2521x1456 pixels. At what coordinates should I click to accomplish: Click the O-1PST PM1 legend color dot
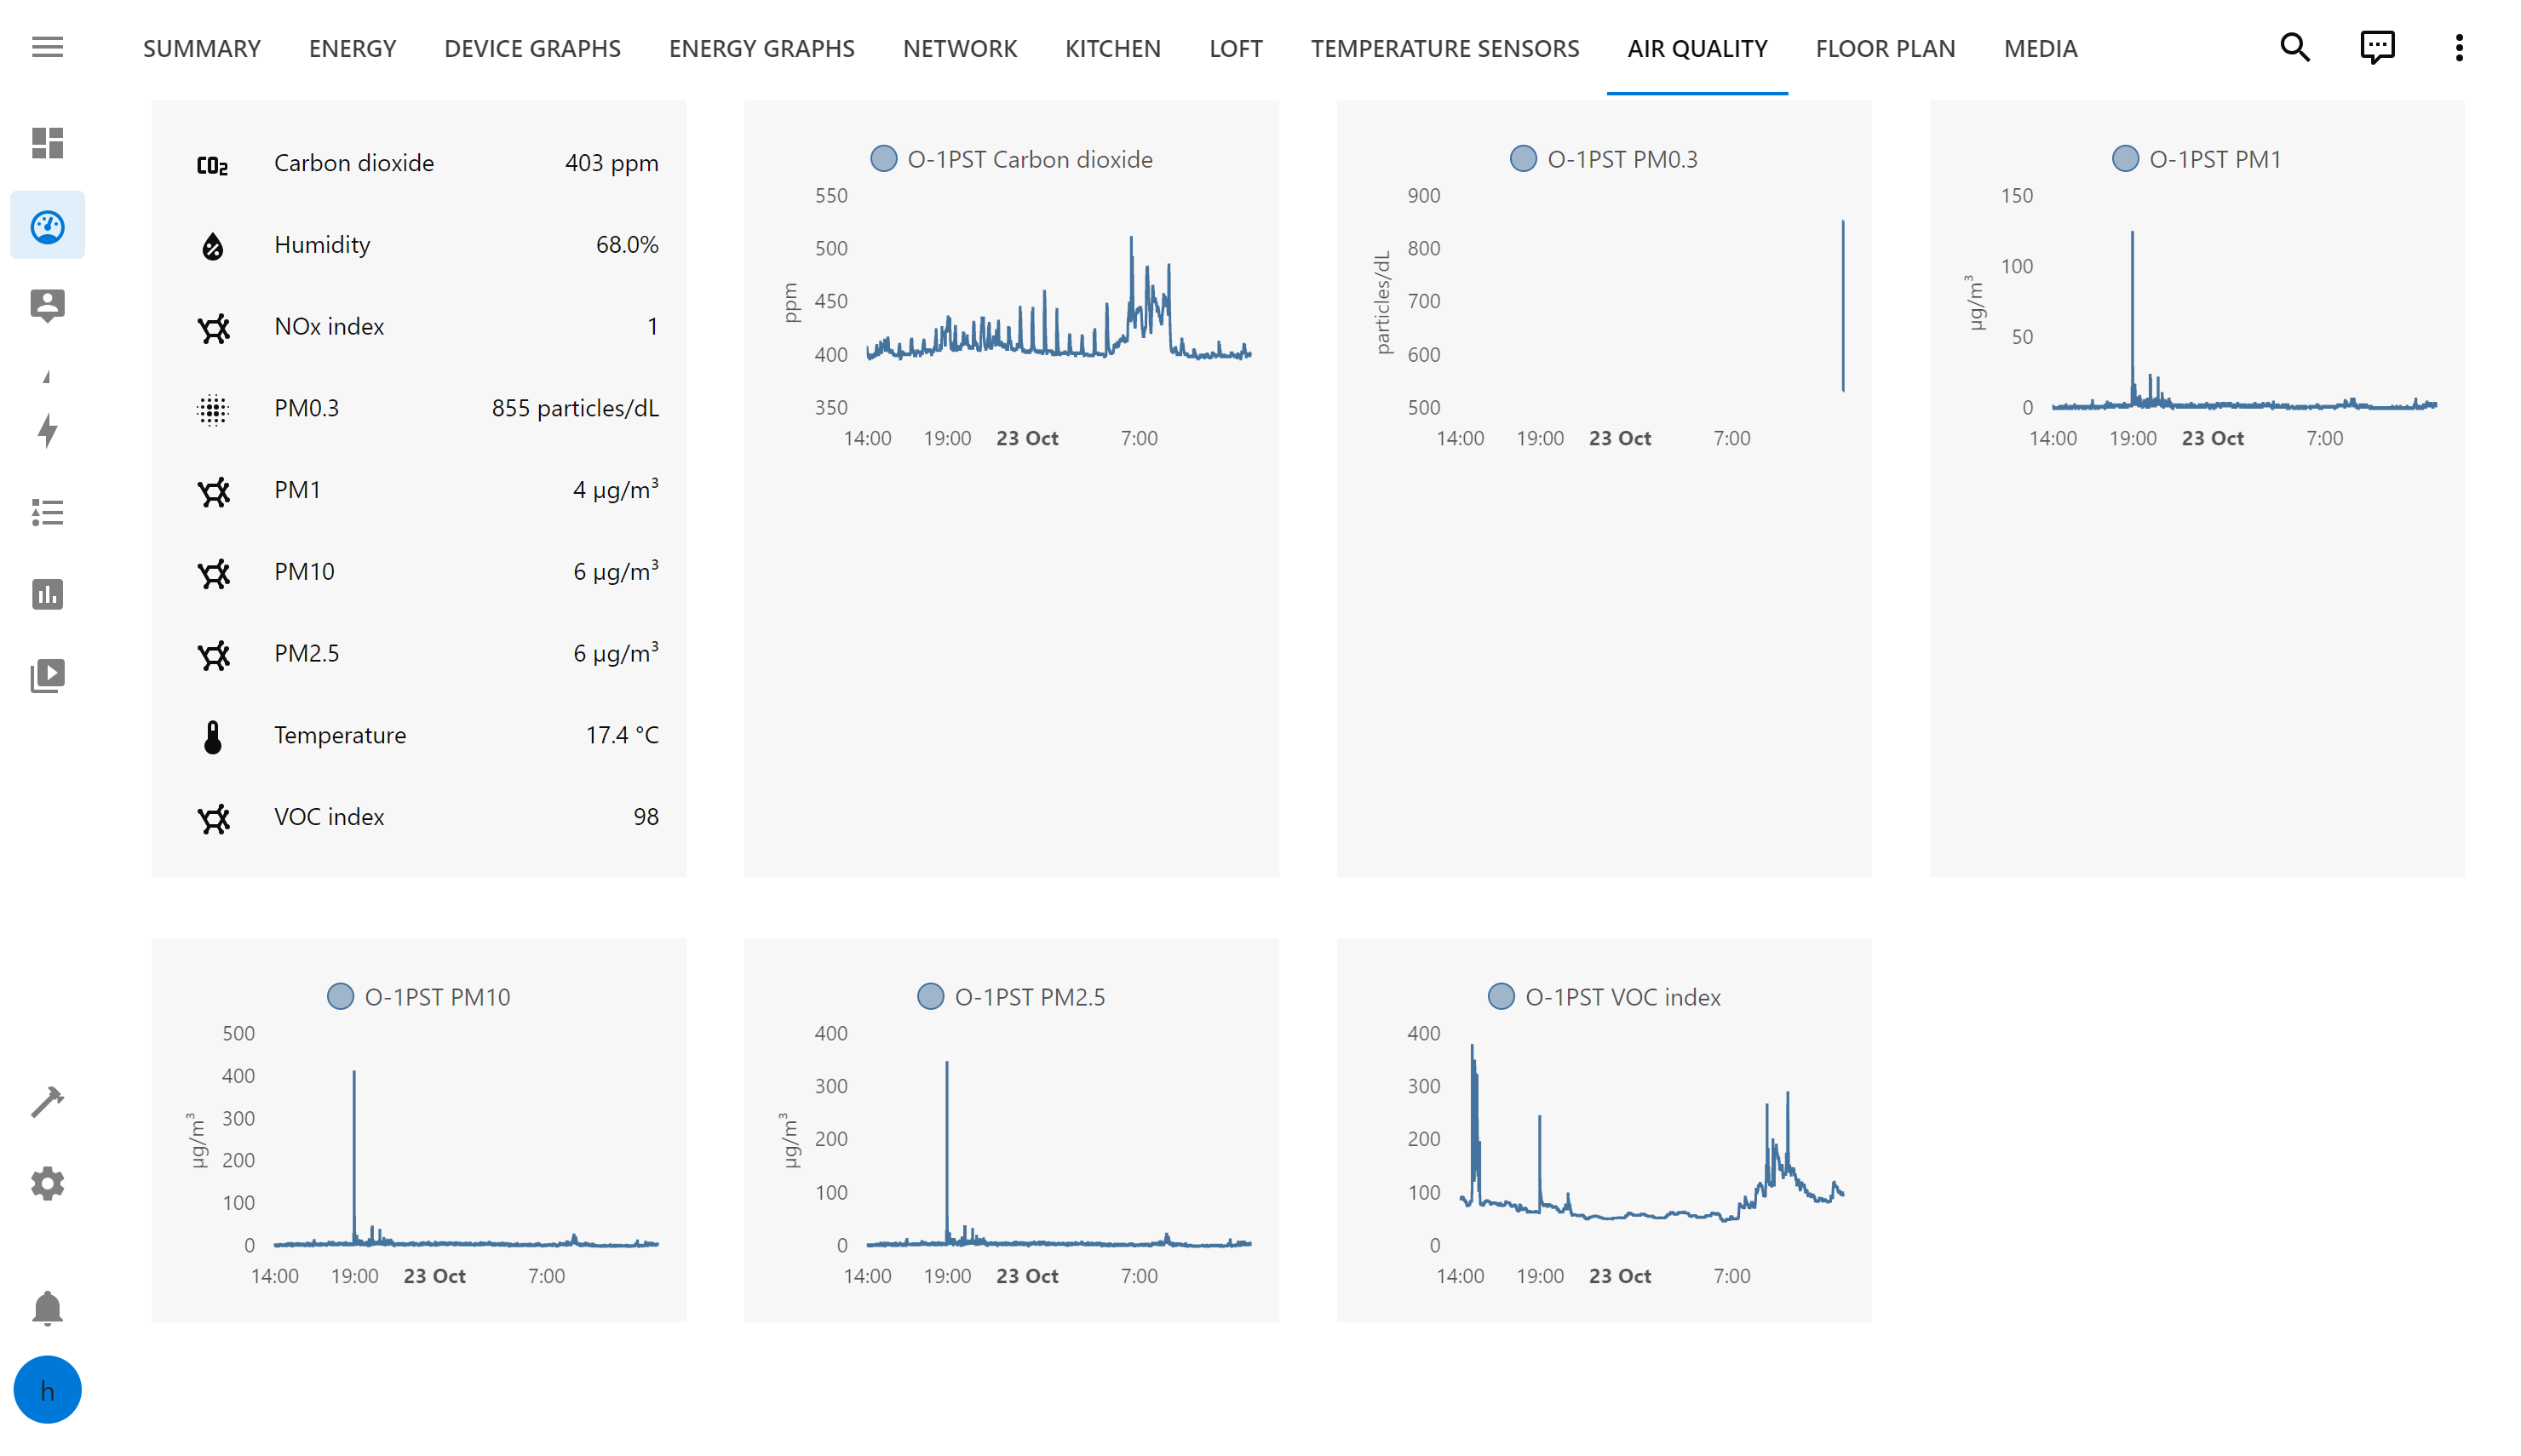click(2124, 159)
